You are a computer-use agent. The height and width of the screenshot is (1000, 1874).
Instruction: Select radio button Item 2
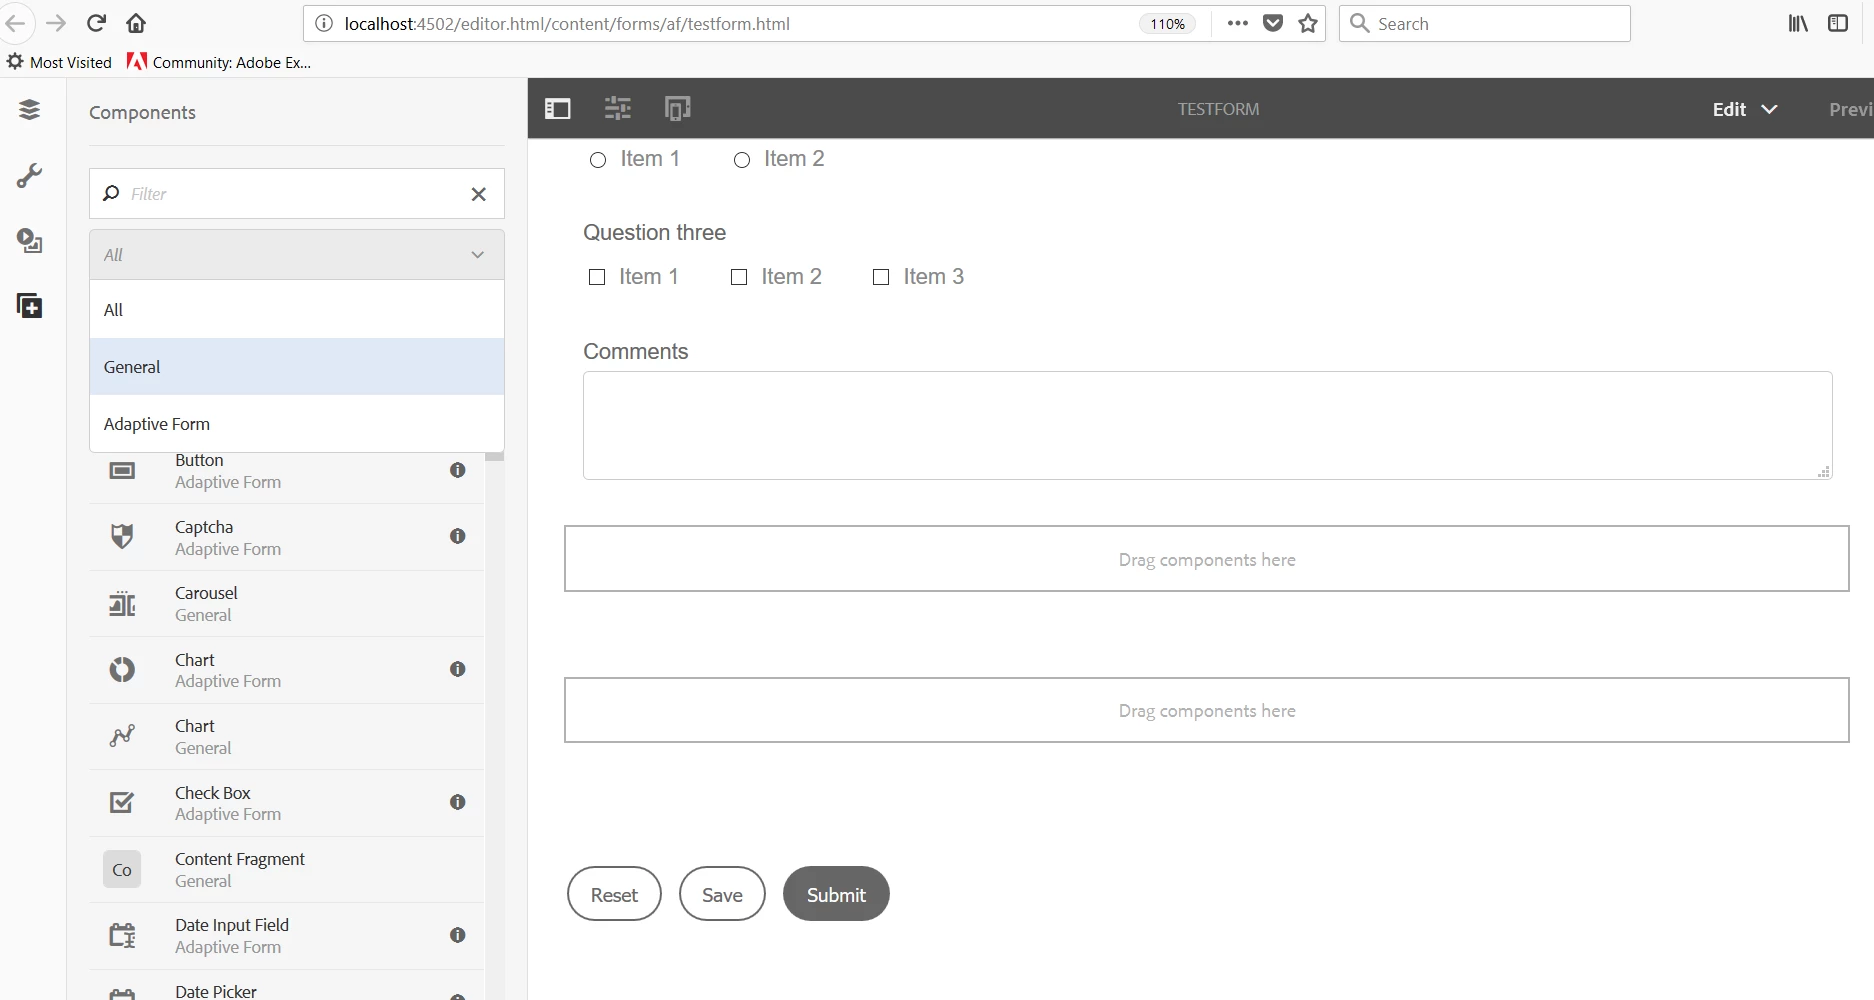click(742, 160)
